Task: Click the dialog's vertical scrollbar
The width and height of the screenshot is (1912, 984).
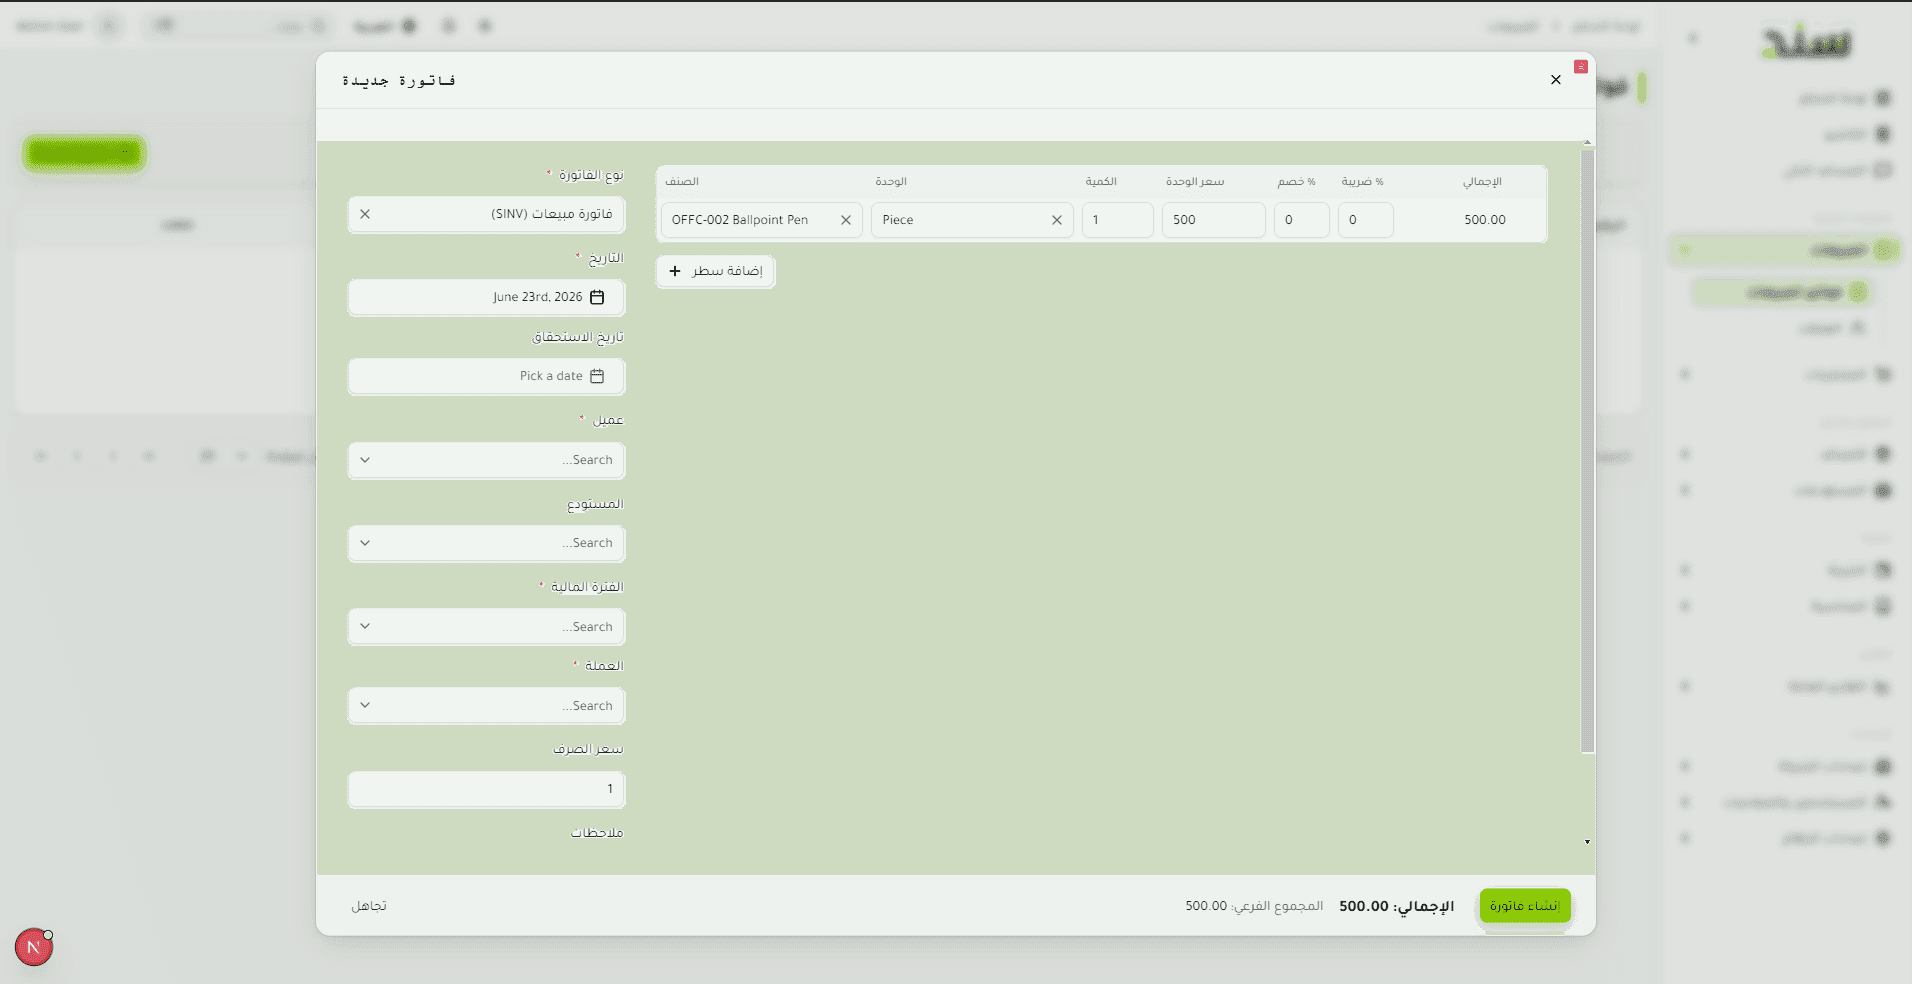Action: [1587, 450]
